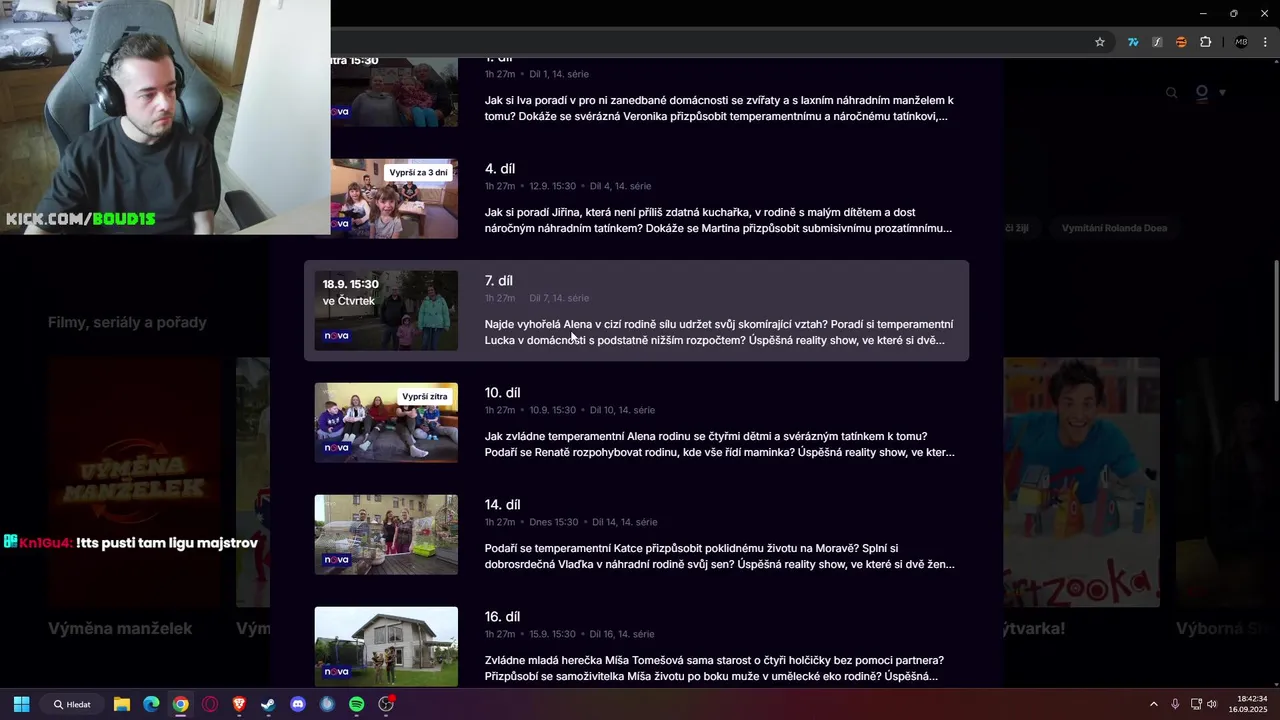Click the '14. díl' episode title
Screen dimensions: 1280x720
point(503,505)
